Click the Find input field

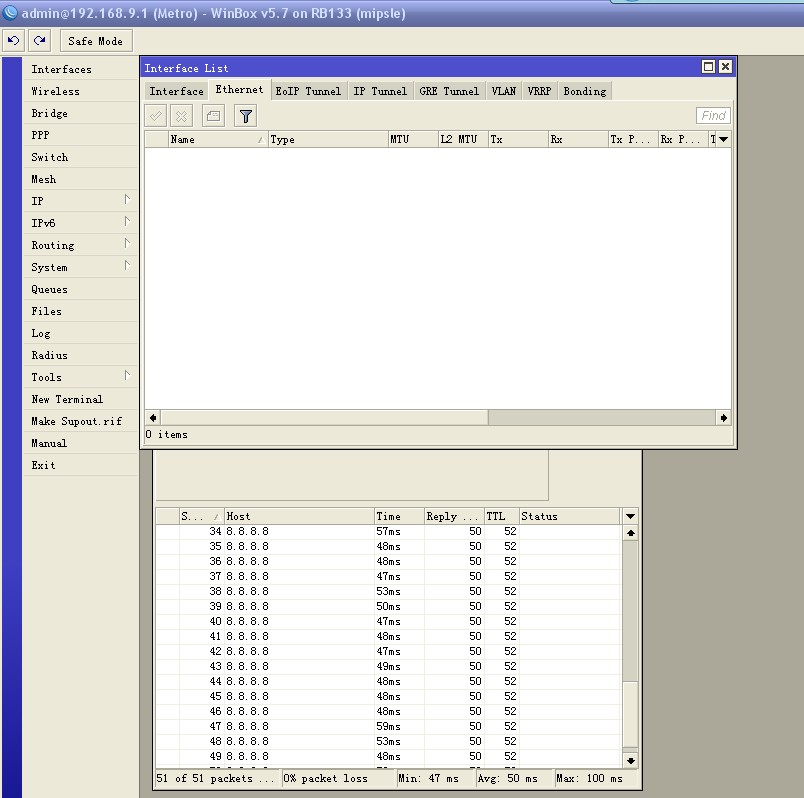[x=713, y=115]
